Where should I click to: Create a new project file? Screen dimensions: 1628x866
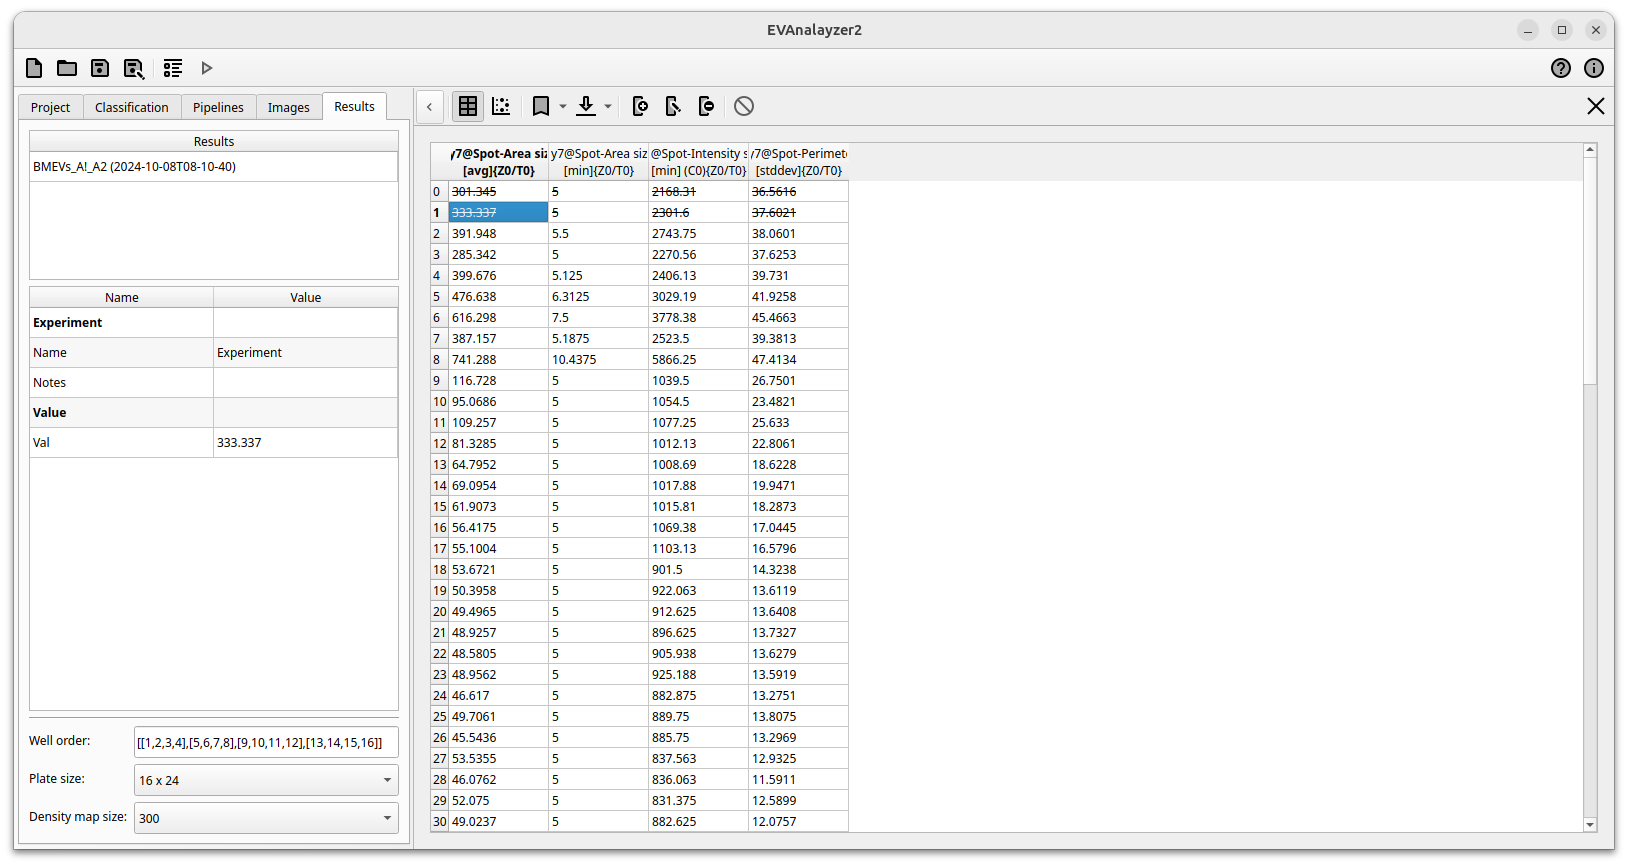(x=34, y=68)
